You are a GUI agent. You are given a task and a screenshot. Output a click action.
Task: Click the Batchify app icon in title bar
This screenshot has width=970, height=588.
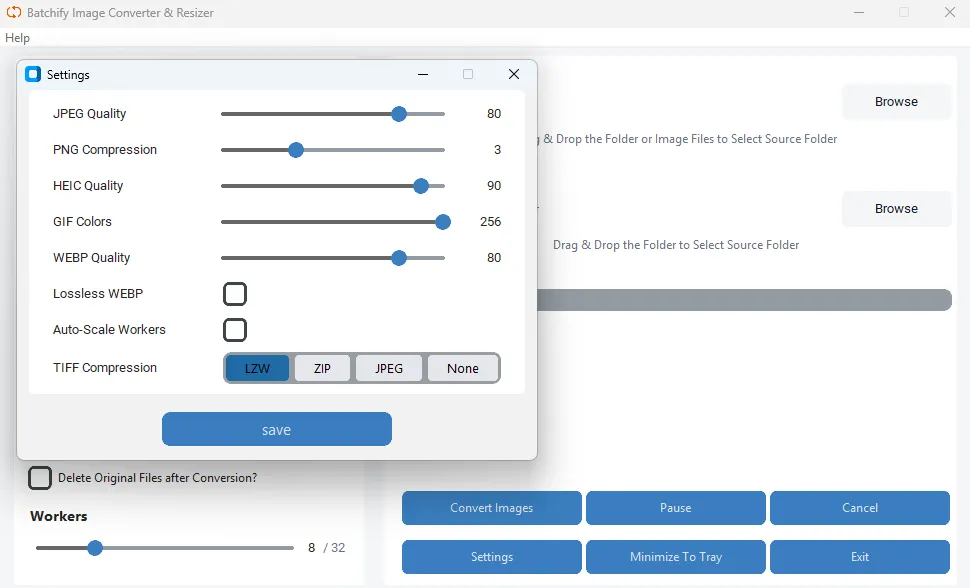coord(12,12)
